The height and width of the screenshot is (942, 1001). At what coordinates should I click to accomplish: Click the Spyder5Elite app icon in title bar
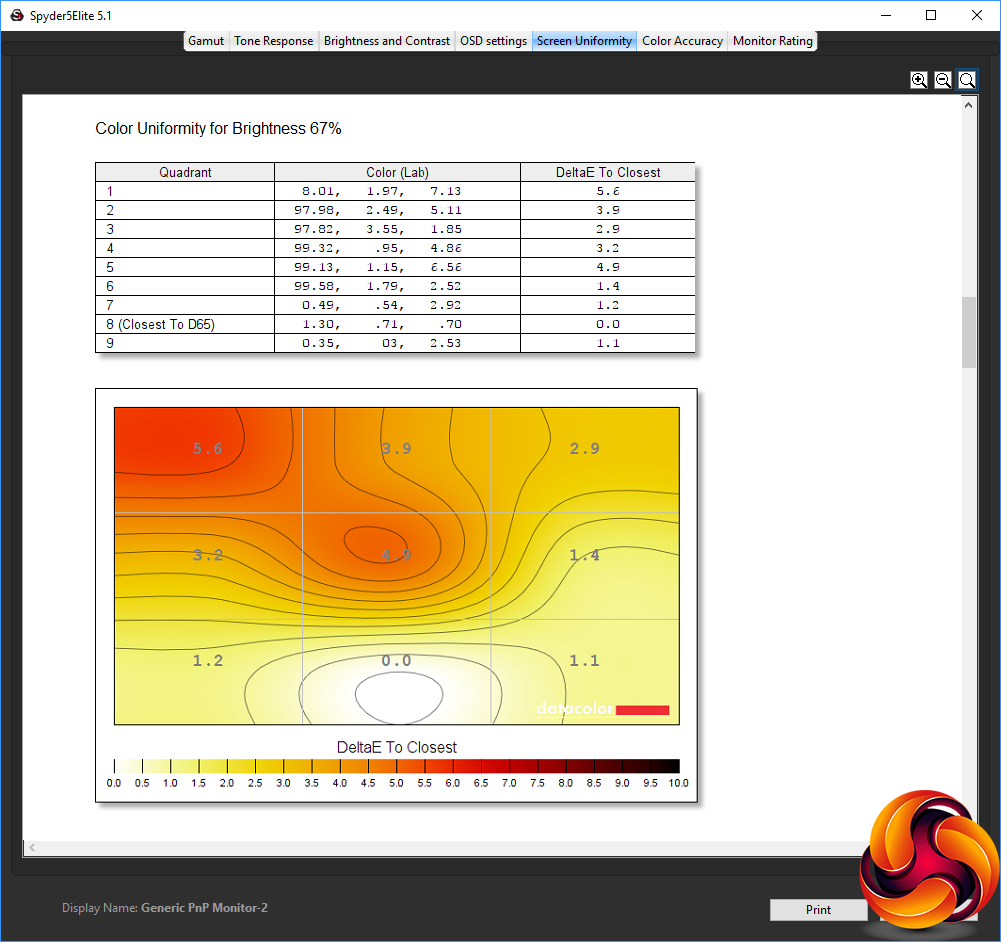click(17, 15)
